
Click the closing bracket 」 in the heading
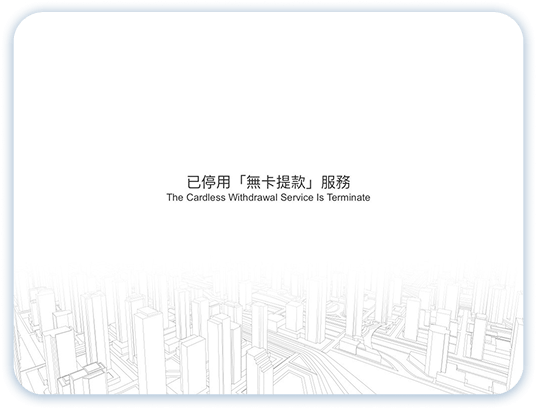click(x=311, y=182)
